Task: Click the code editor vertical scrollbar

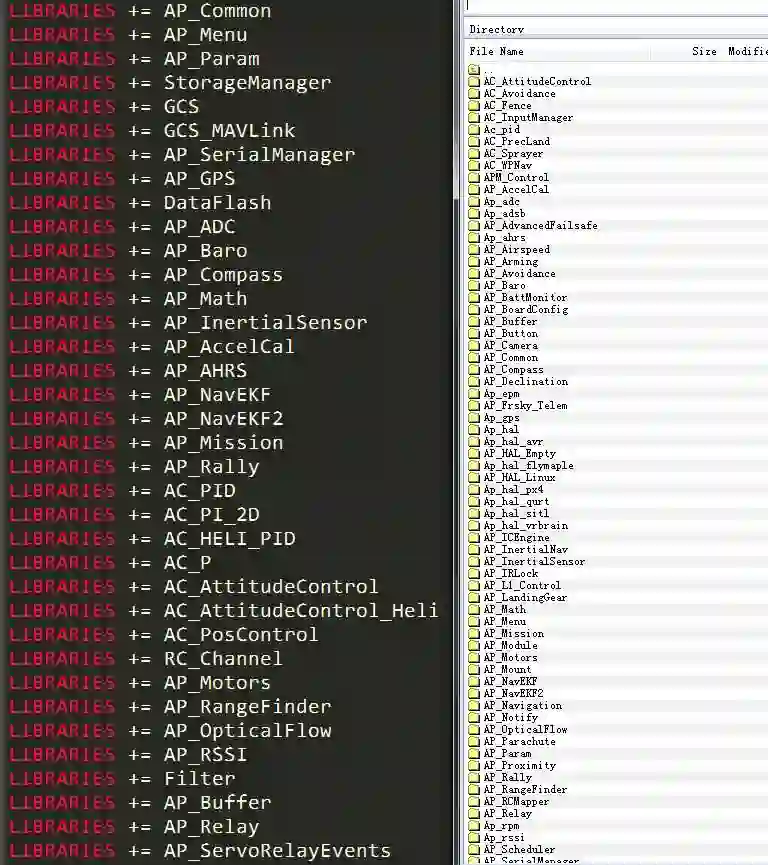Action: click(x=456, y=432)
